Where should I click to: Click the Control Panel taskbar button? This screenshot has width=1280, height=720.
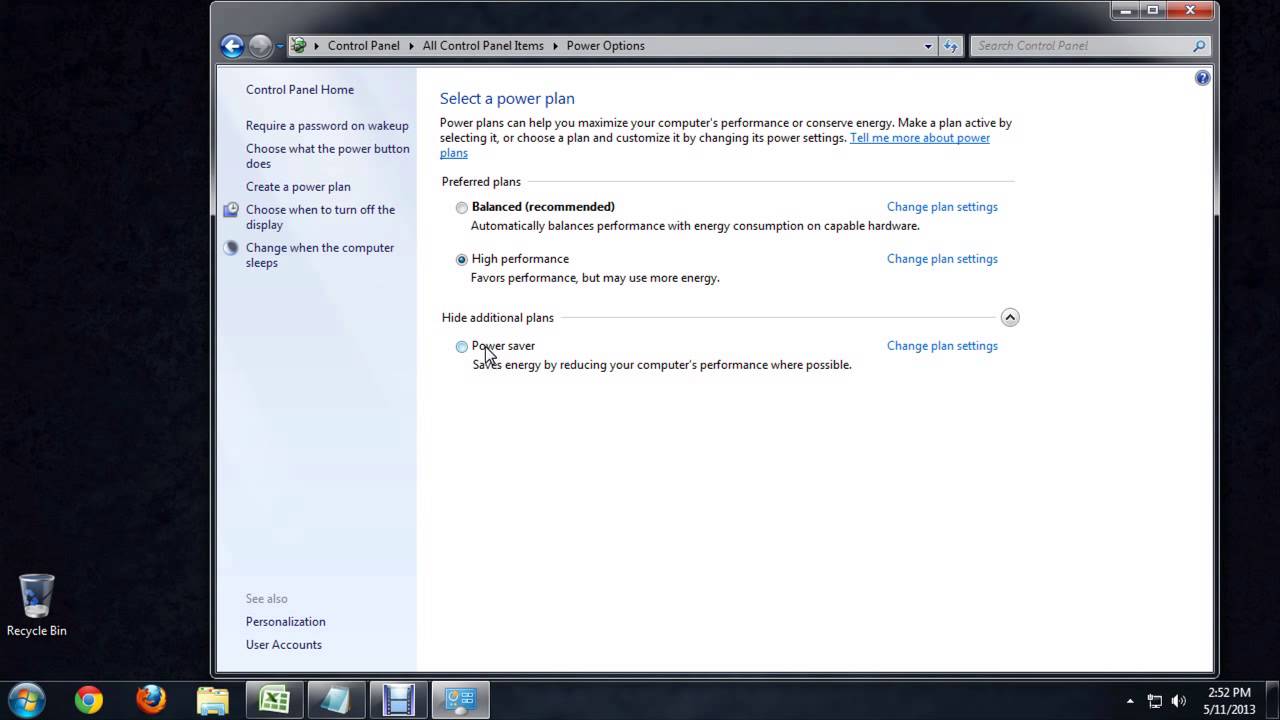click(x=460, y=700)
